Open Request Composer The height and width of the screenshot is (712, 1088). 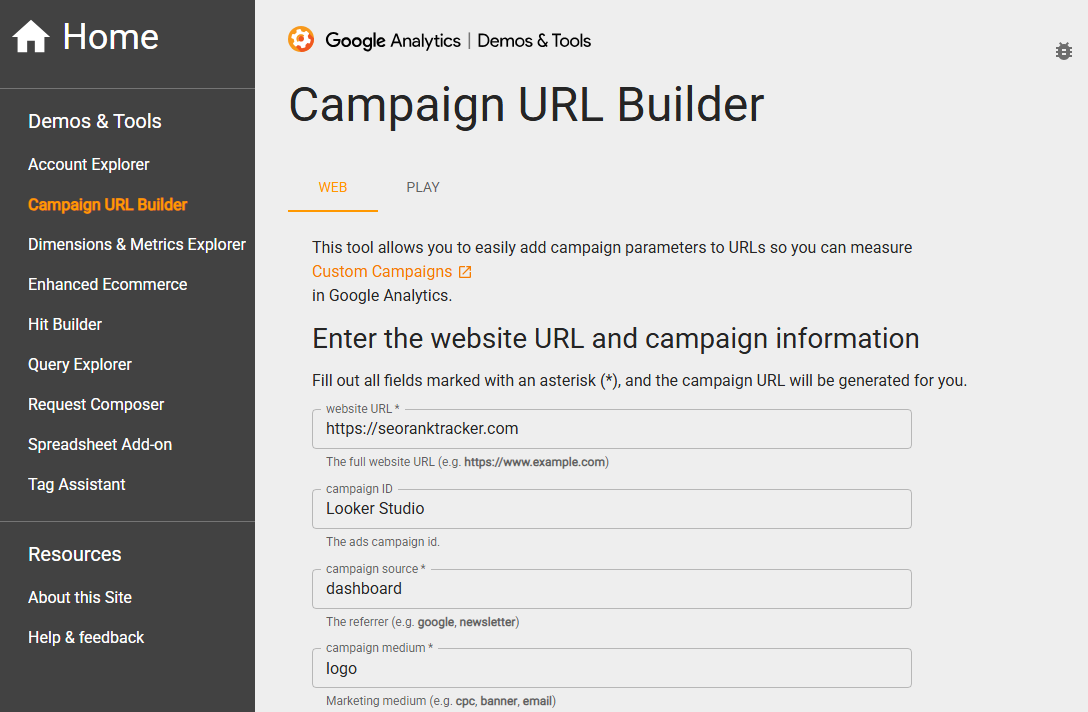[x=96, y=404]
